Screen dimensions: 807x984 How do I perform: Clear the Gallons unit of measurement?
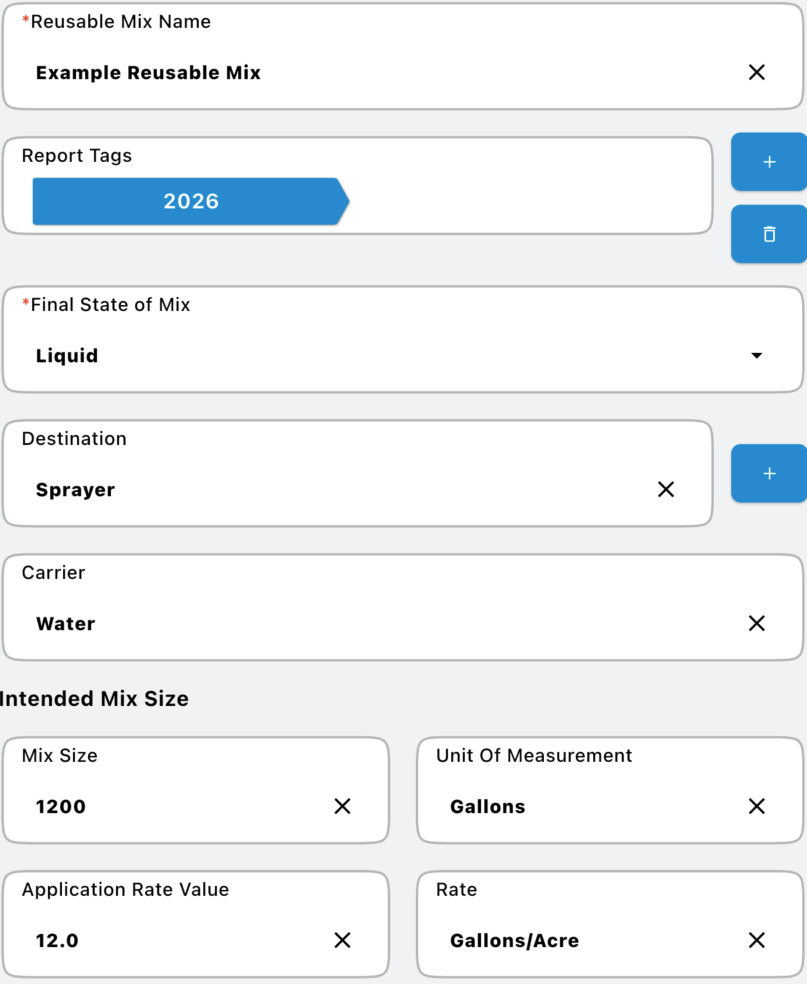click(x=756, y=806)
